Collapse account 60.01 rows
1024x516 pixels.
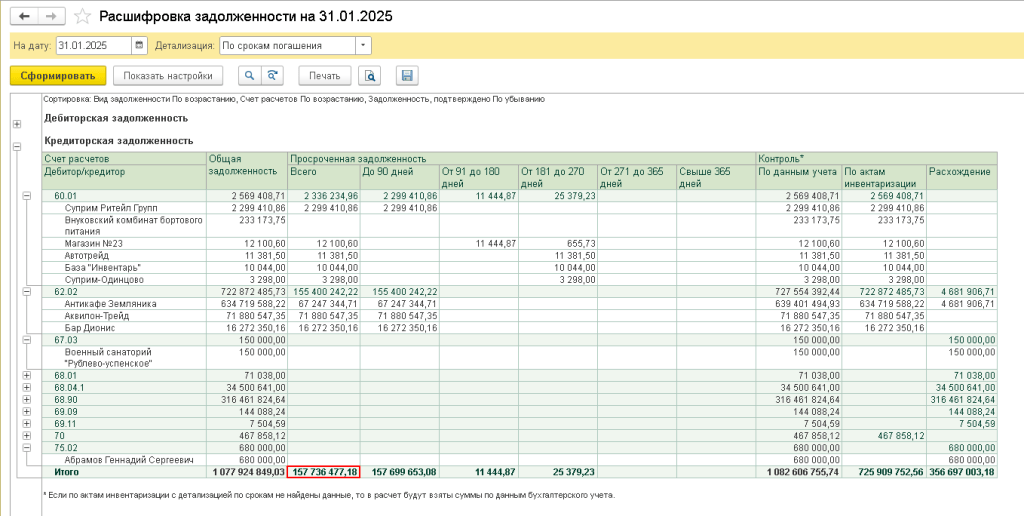point(27,196)
